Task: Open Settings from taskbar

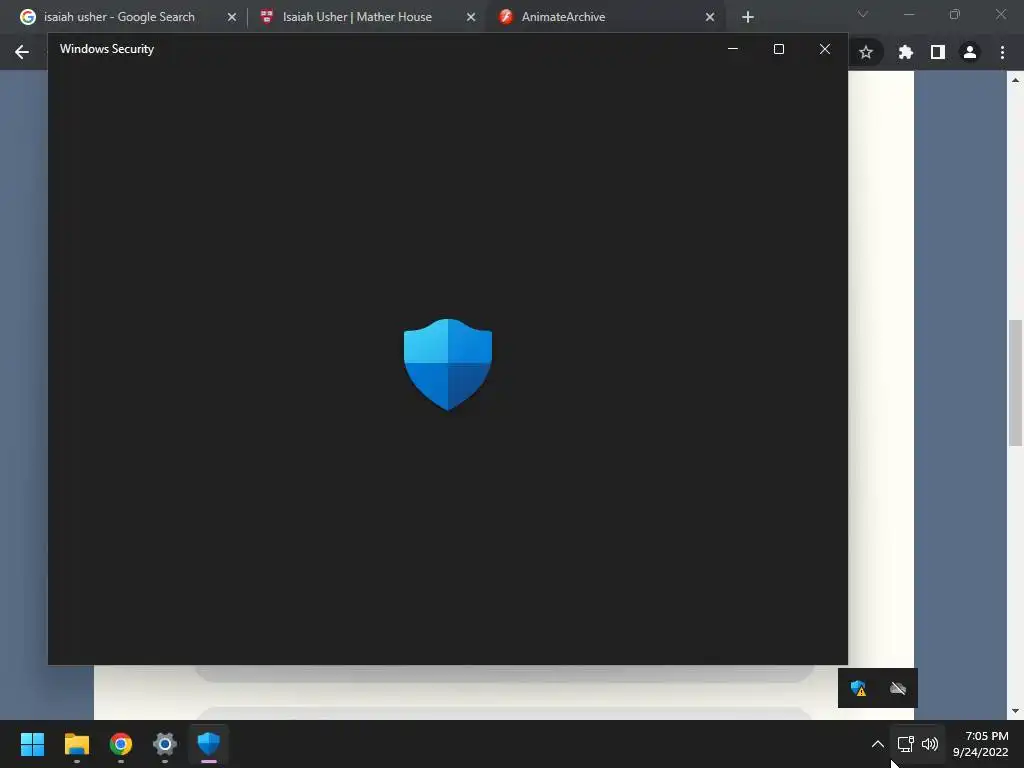Action: [x=165, y=744]
